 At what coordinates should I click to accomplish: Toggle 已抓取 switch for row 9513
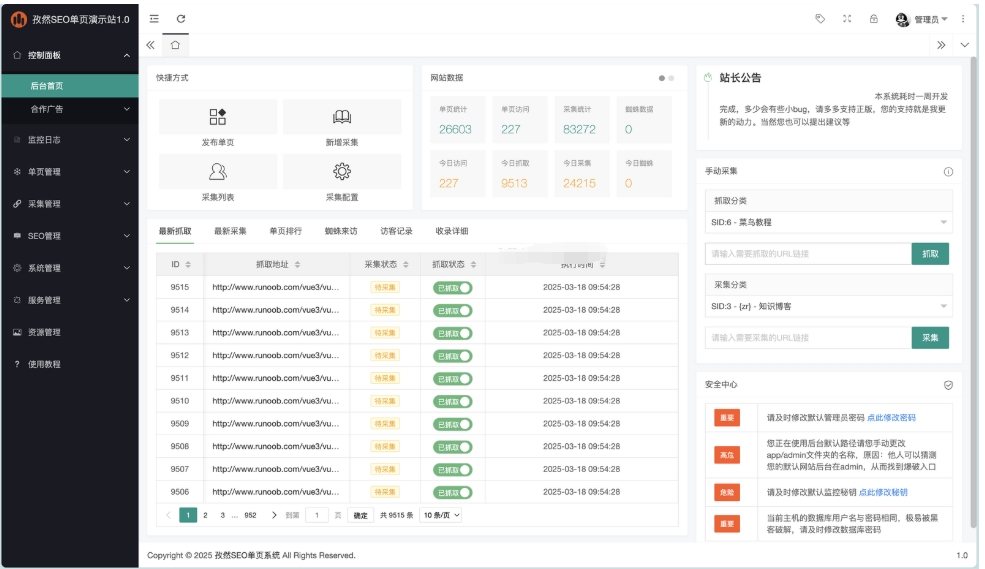click(452, 333)
